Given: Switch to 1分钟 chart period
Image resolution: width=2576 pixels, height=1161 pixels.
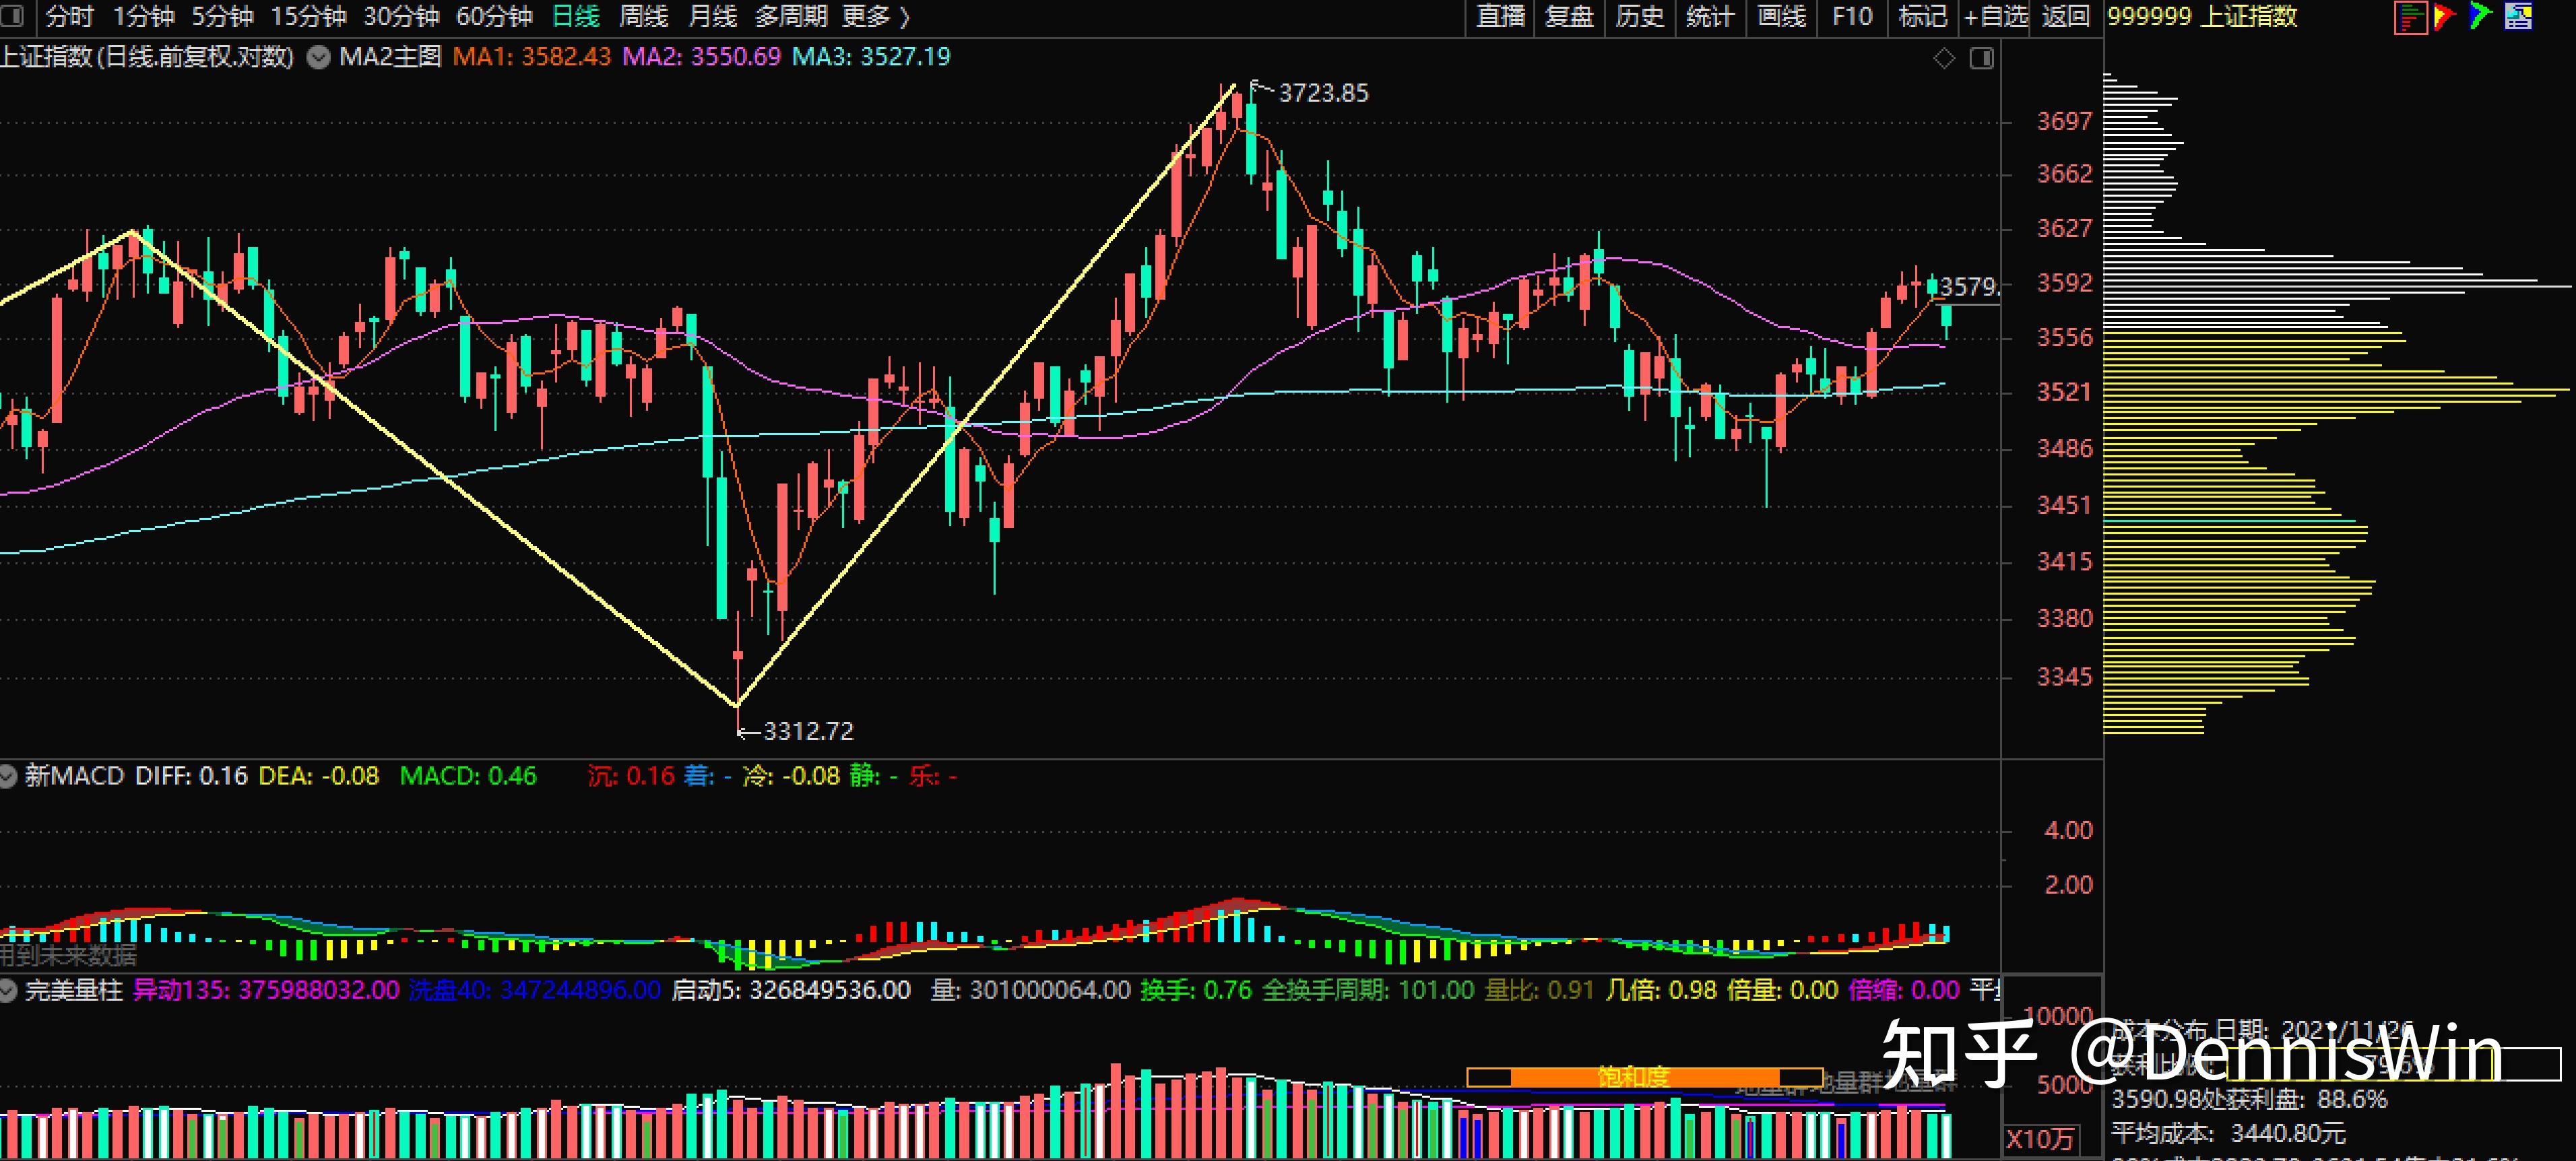Looking at the screenshot, I should tap(143, 16).
